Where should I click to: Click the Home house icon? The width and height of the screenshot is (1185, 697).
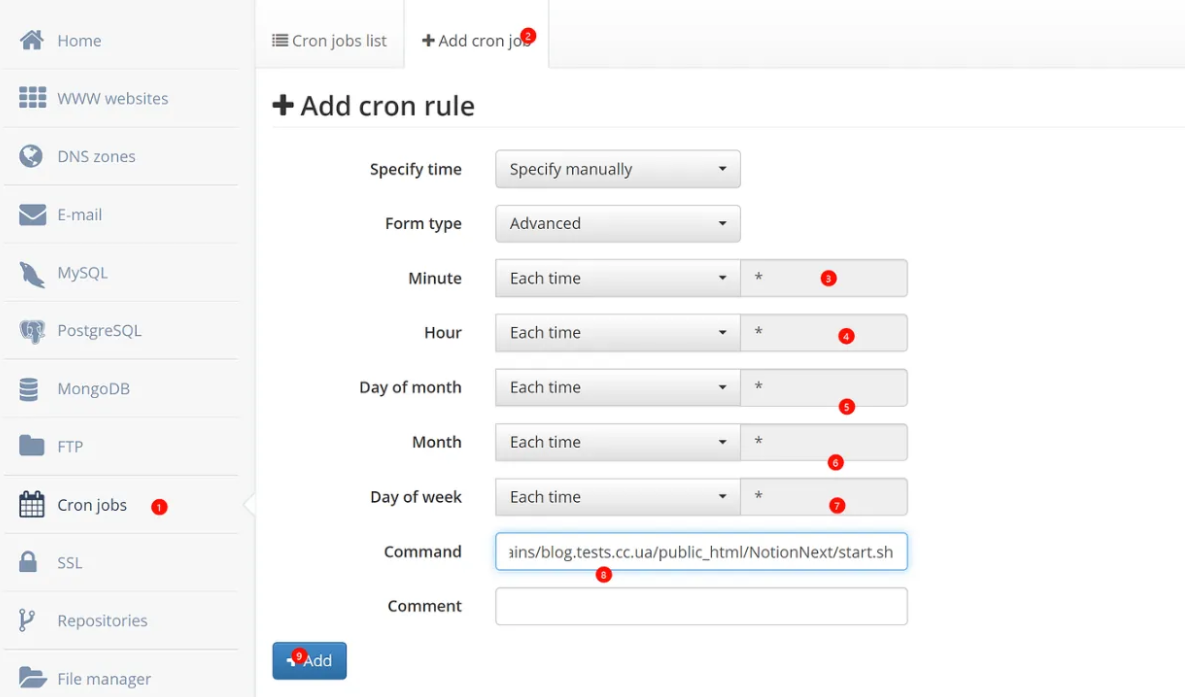pyautogui.click(x=32, y=40)
